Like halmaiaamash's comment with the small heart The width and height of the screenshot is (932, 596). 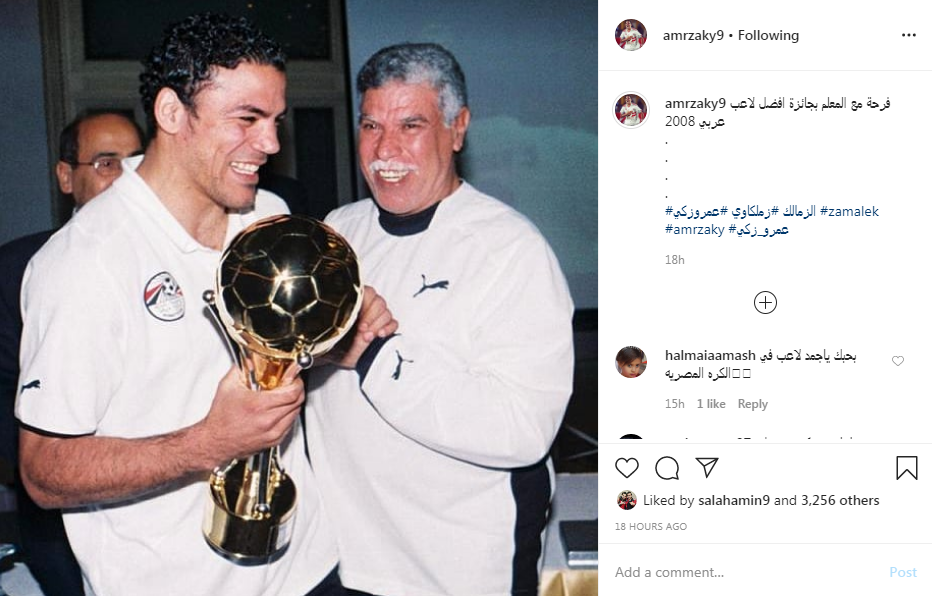pos(898,361)
